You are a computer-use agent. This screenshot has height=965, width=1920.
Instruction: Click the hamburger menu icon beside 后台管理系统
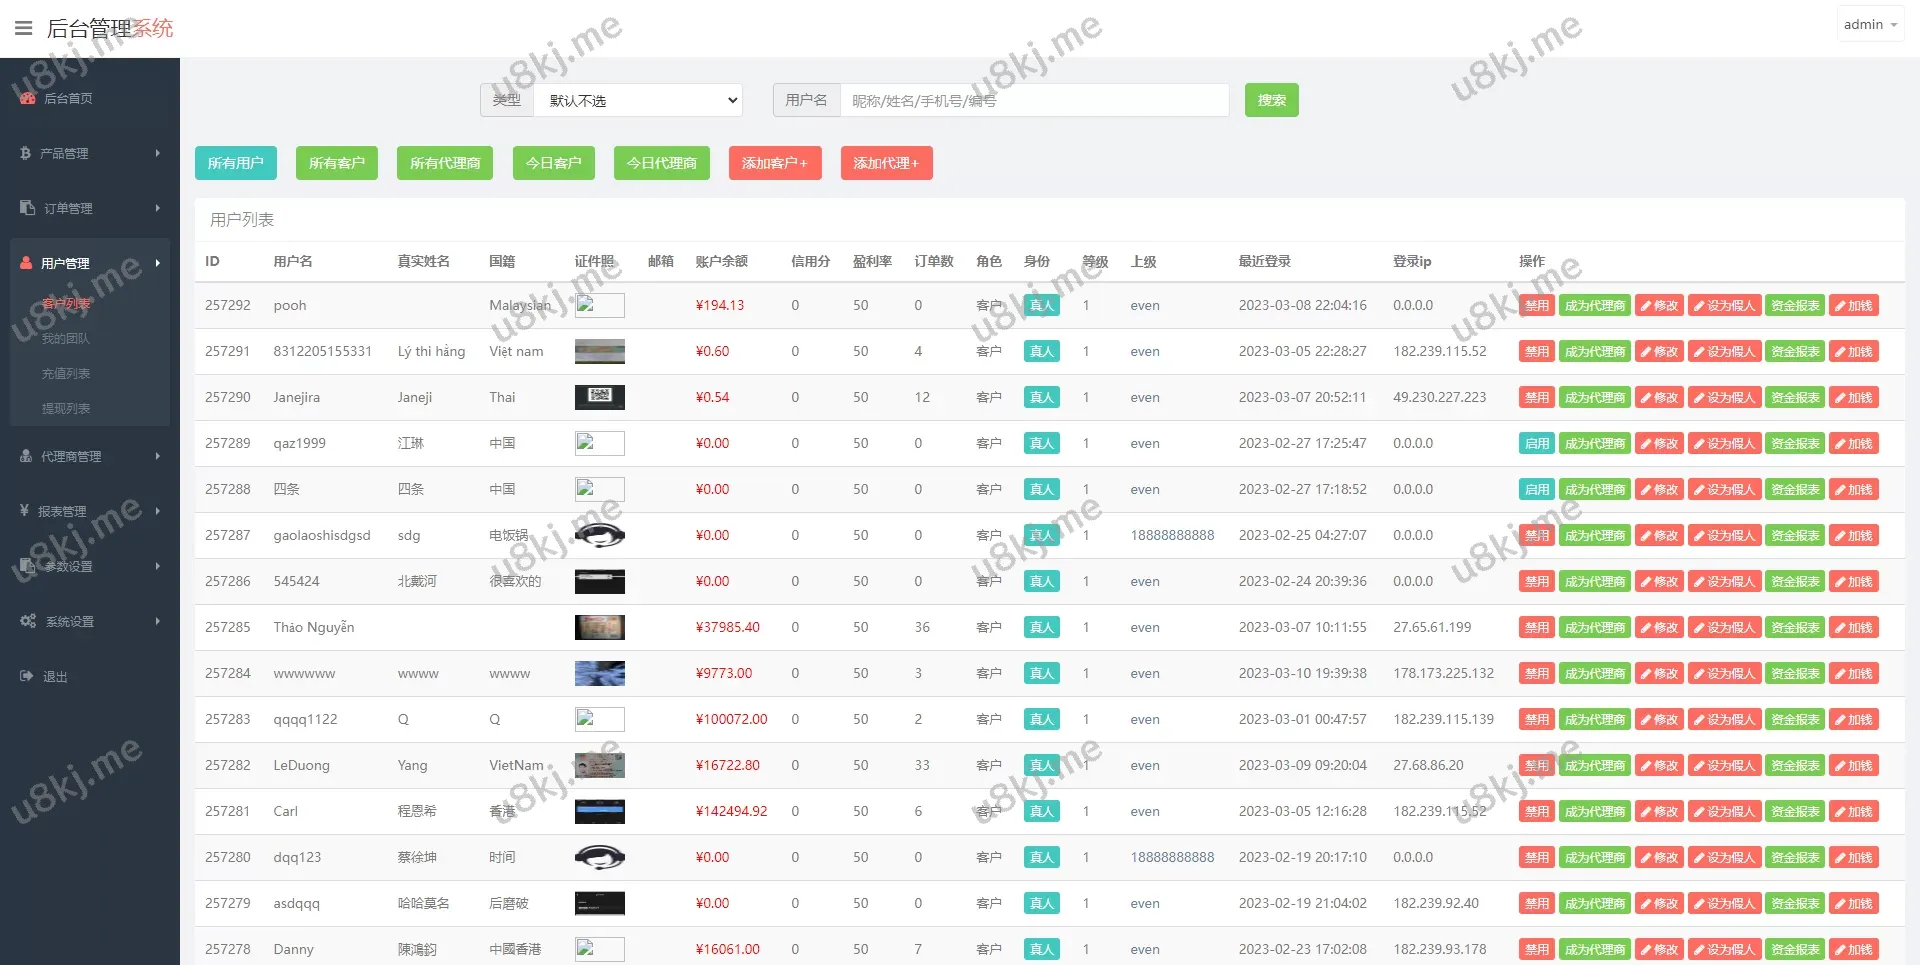(24, 28)
